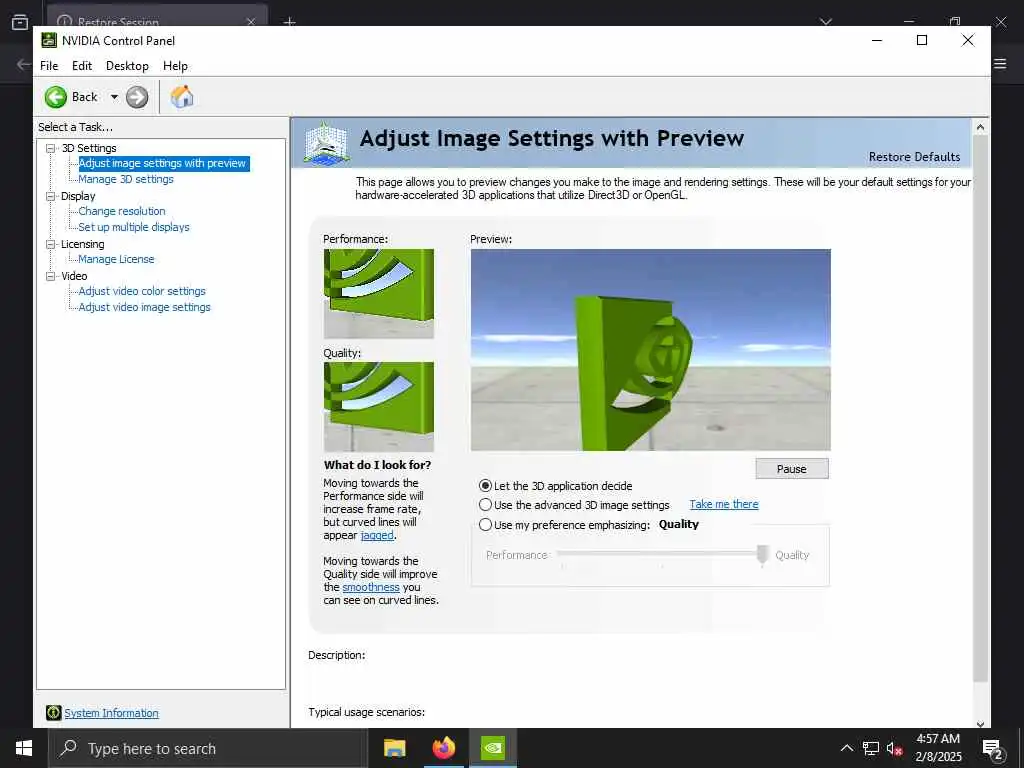The height and width of the screenshot is (768, 1024).
Task: Click the System Information icon
Action: click(x=54, y=712)
